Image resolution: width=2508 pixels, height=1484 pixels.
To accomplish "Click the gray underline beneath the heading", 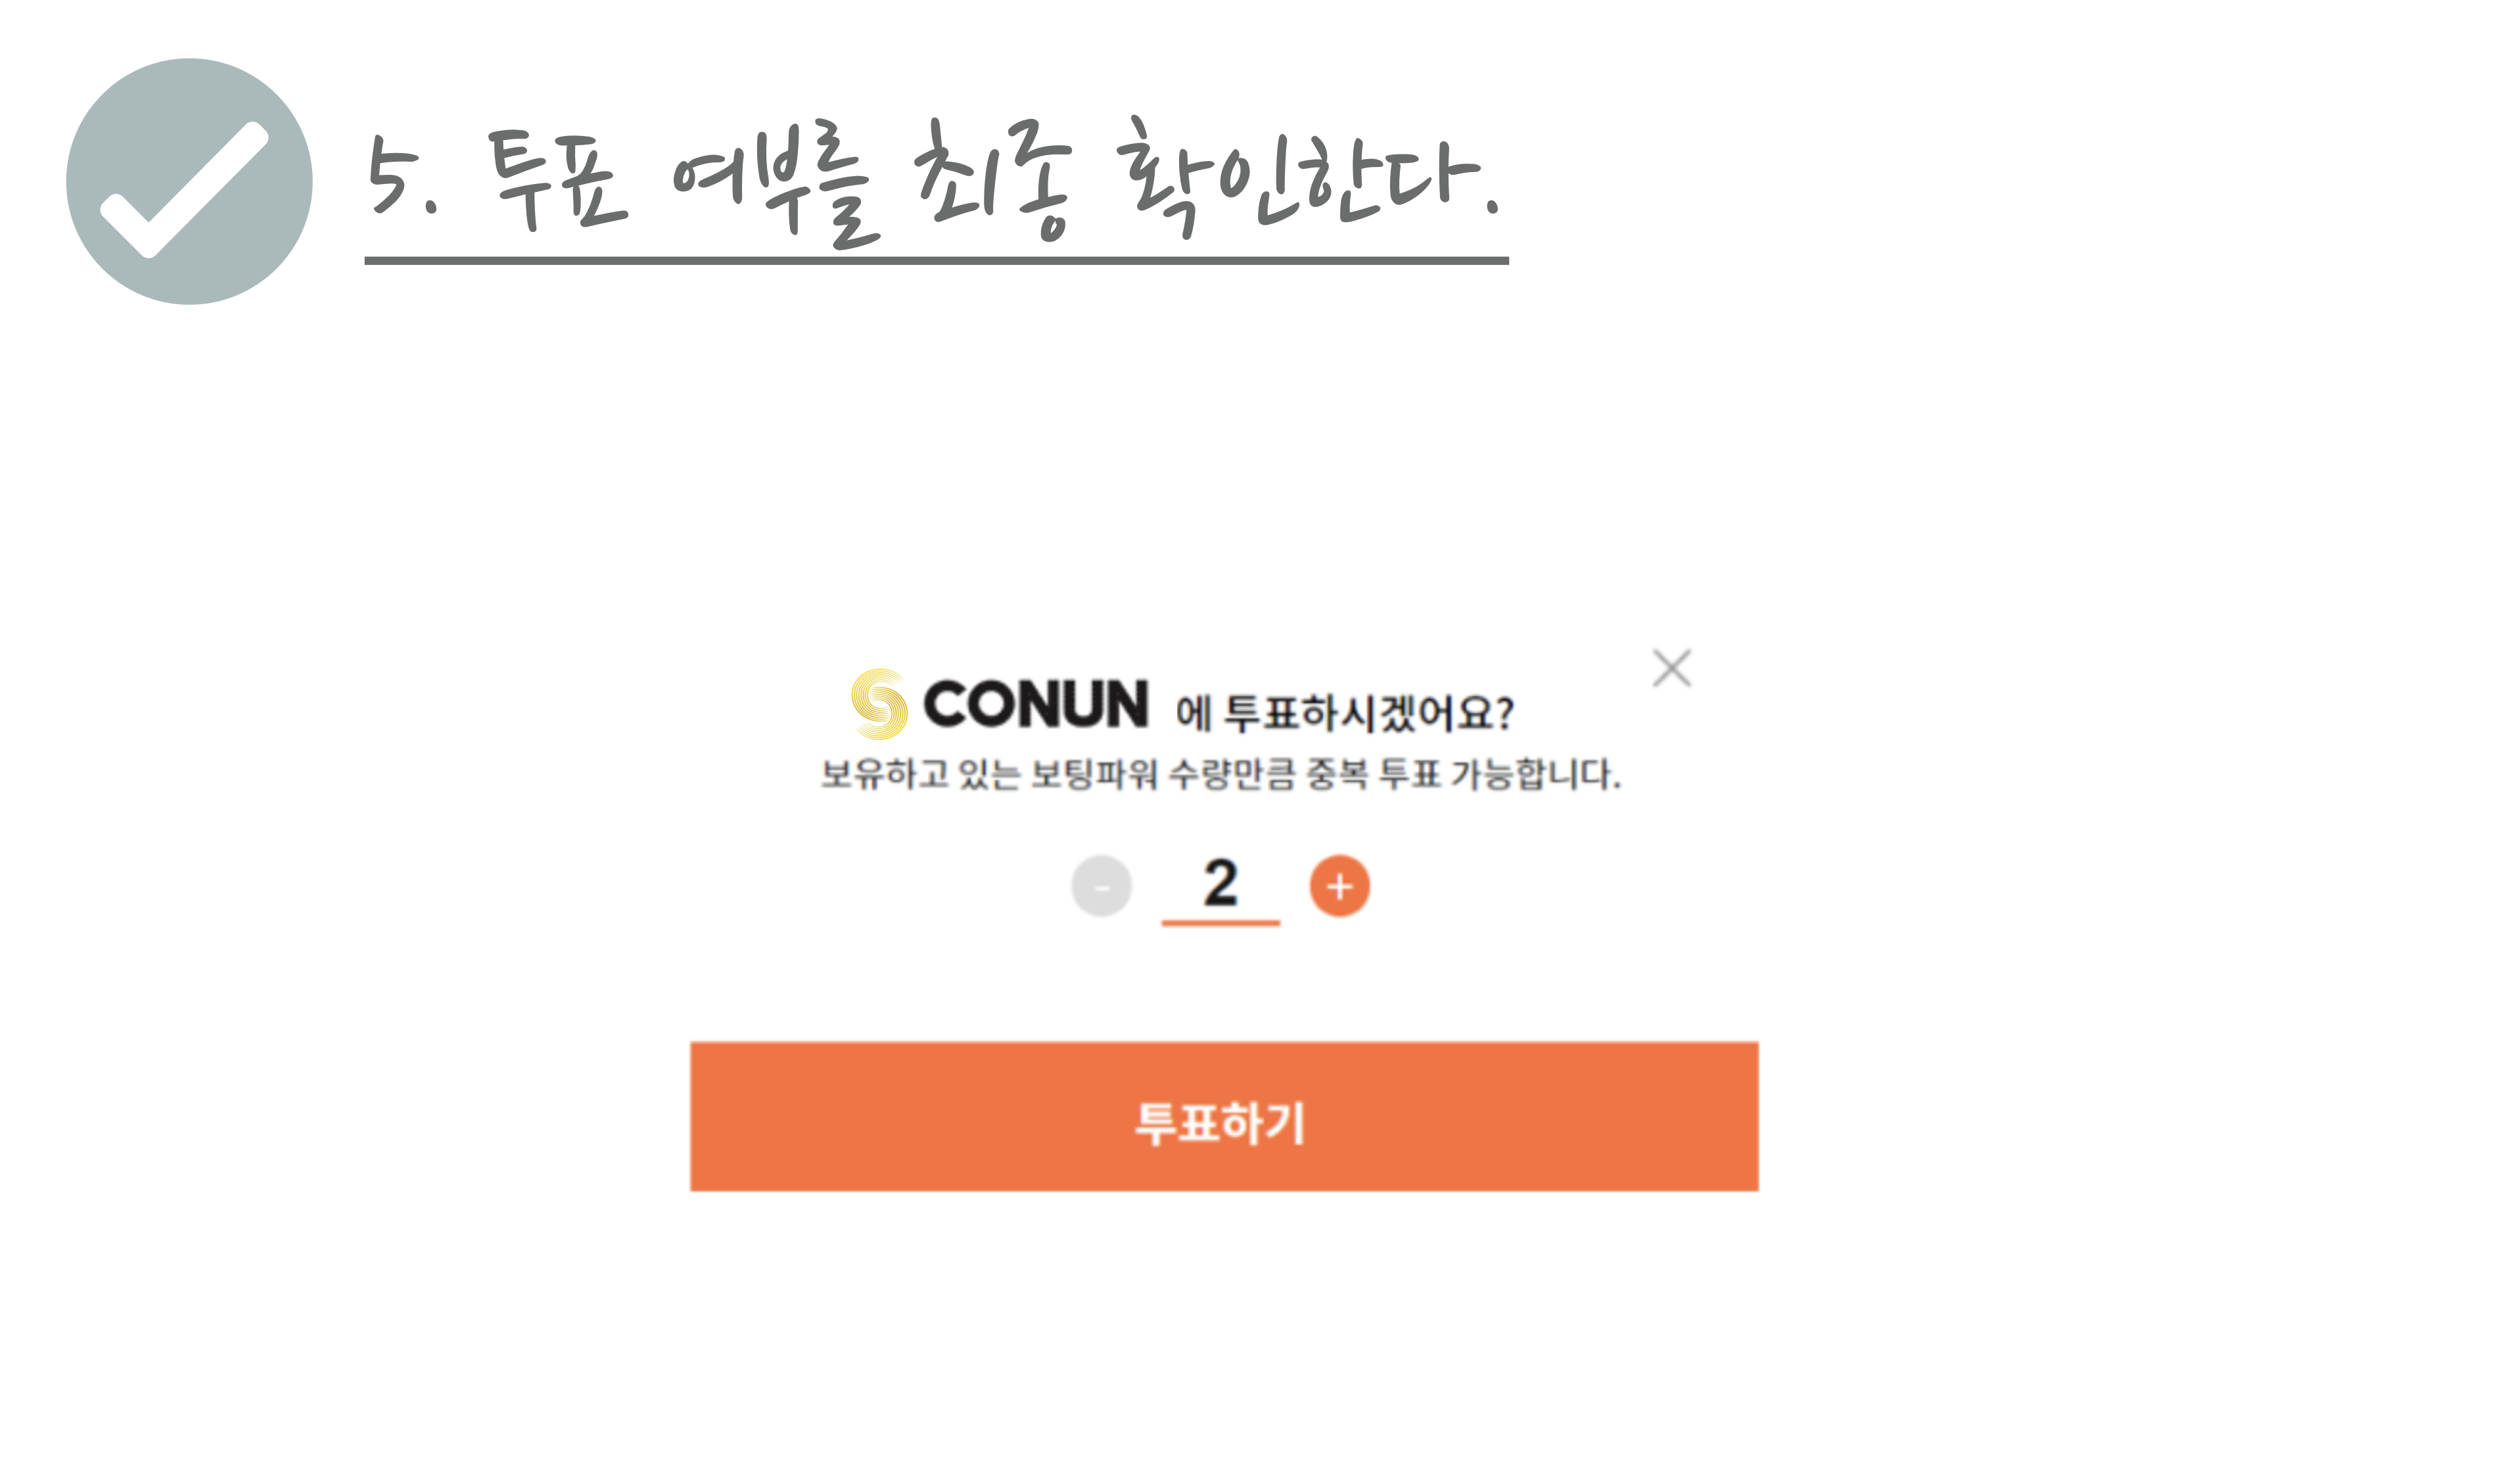I will point(935,261).
